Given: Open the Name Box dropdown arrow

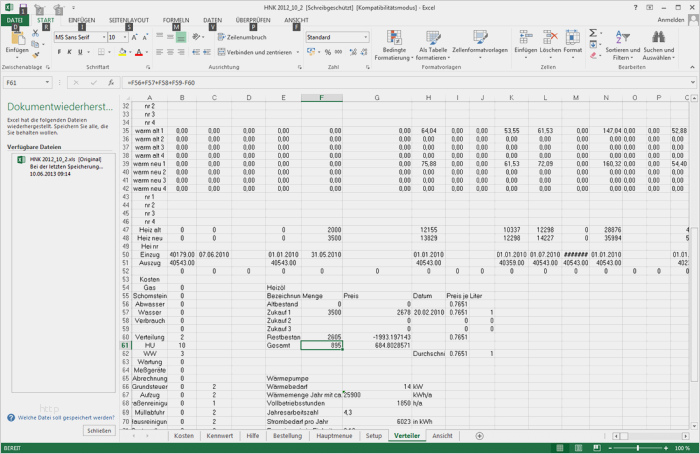Looking at the screenshot, I should point(47,83).
